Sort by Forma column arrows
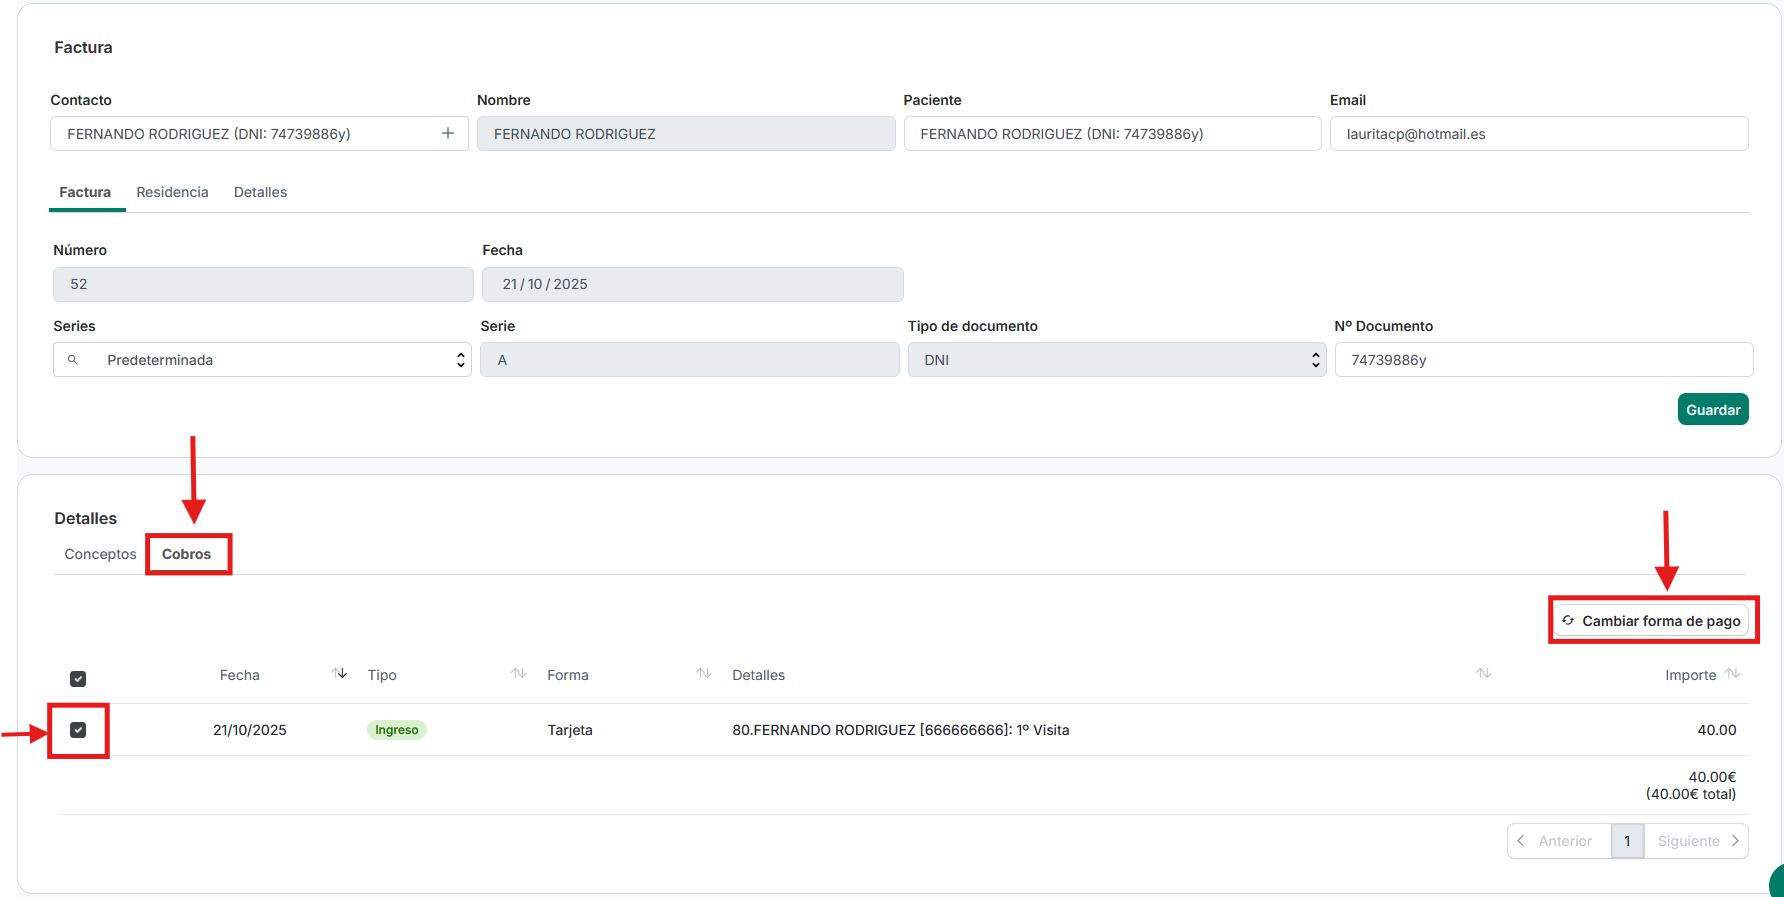This screenshot has height=897, width=1784. (x=704, y=674)
